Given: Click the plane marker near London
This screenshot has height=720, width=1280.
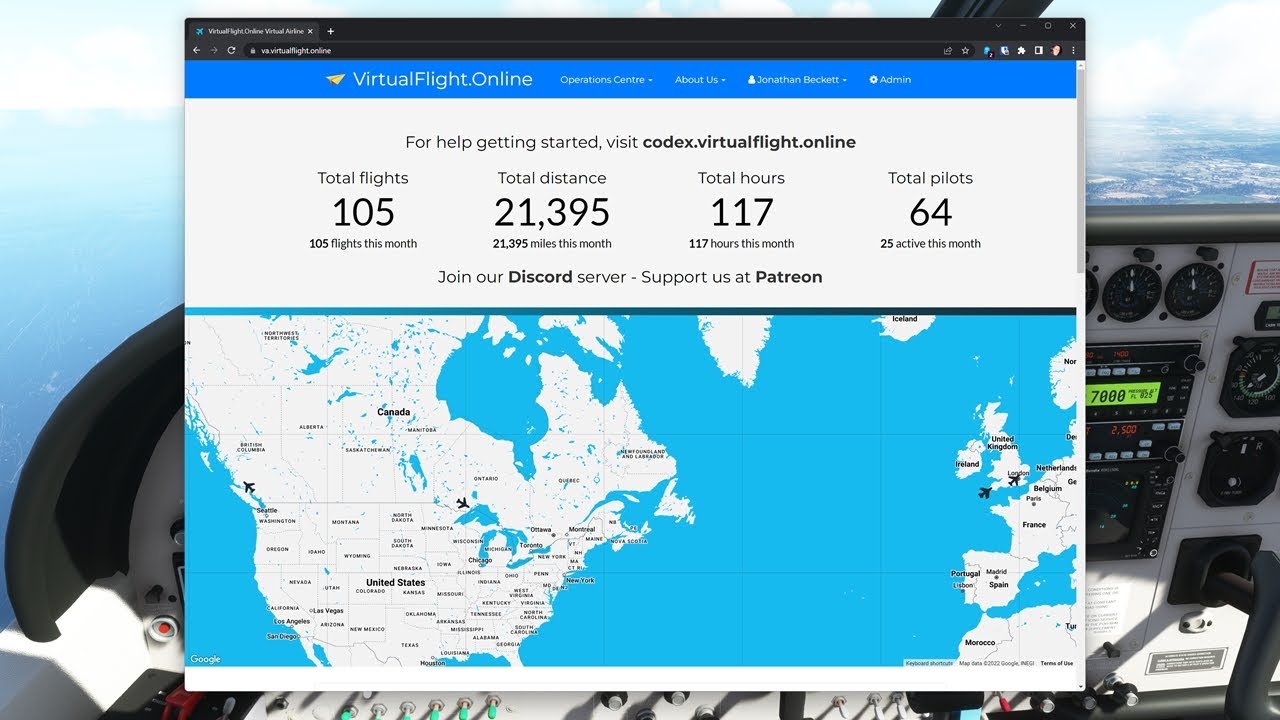Looking at the screenshot, I should pos(1015,481).
